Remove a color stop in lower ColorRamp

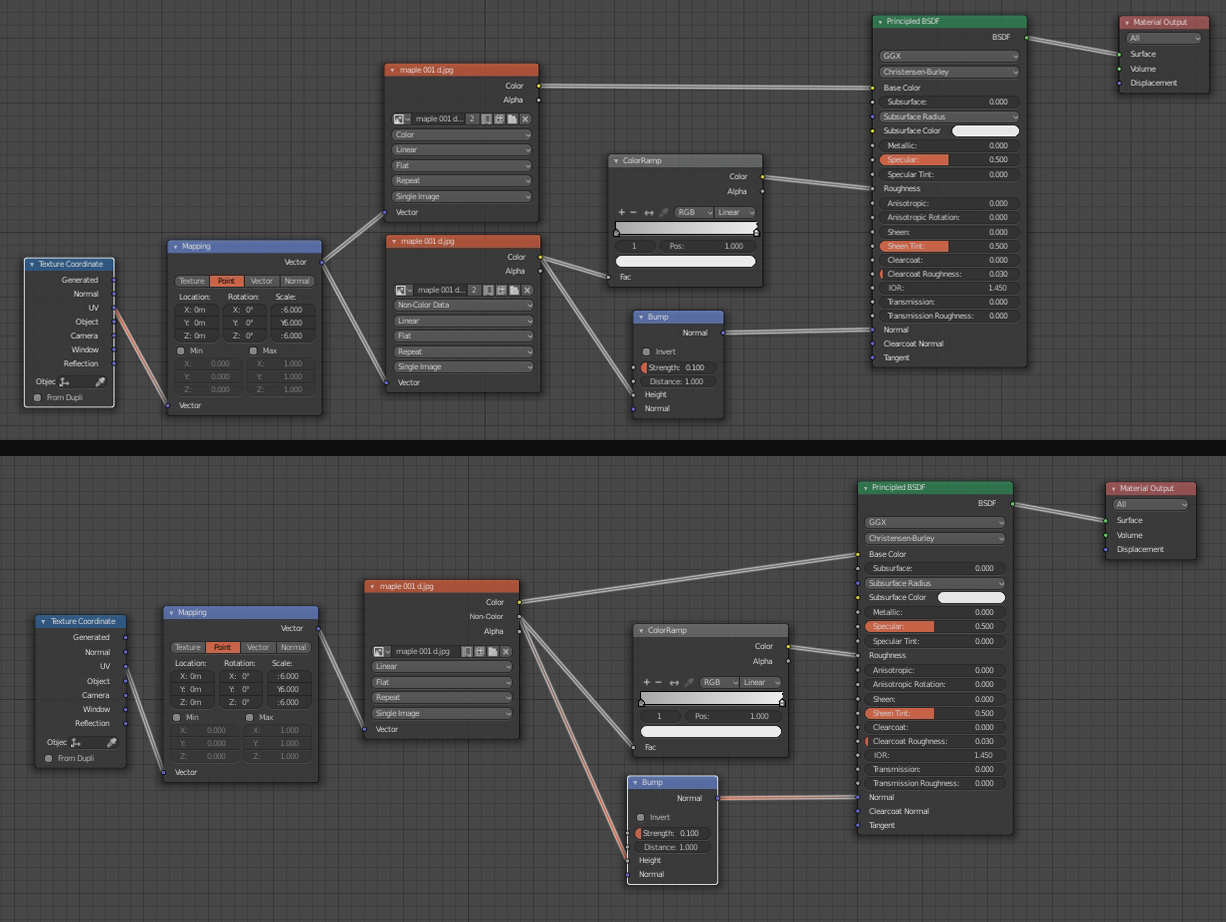pos(658,682)
